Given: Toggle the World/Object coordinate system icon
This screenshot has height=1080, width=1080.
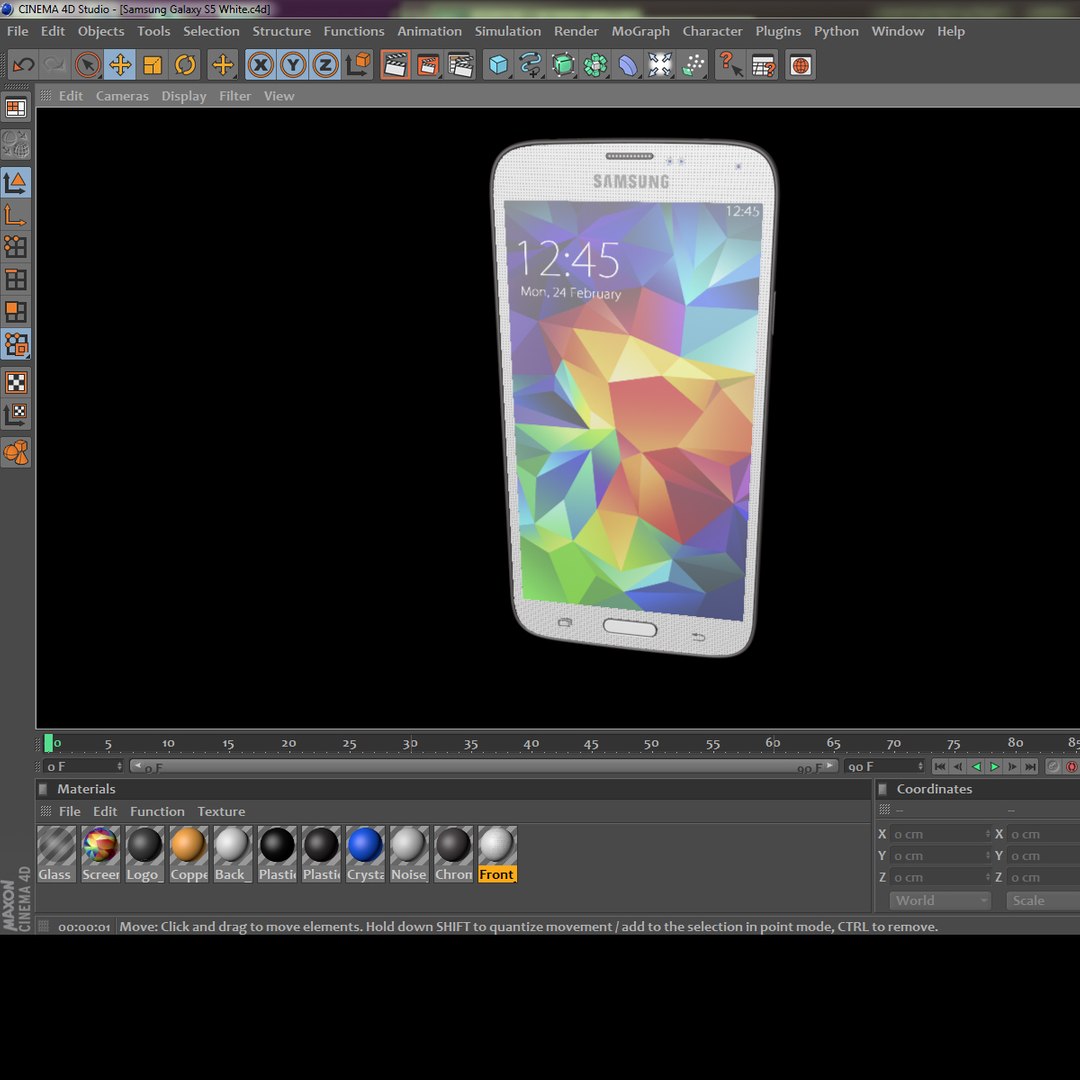Looking at the screenshot, I should click(358, 65).
